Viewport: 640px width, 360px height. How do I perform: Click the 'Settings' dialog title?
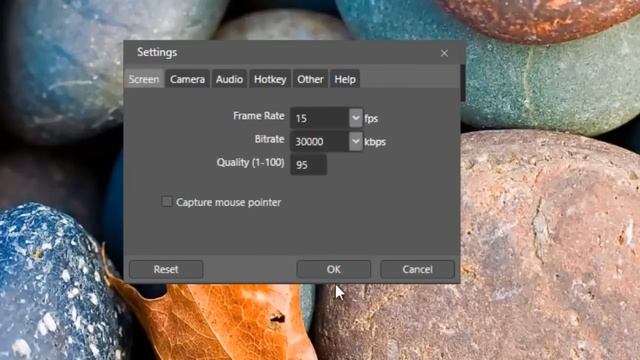157,52
